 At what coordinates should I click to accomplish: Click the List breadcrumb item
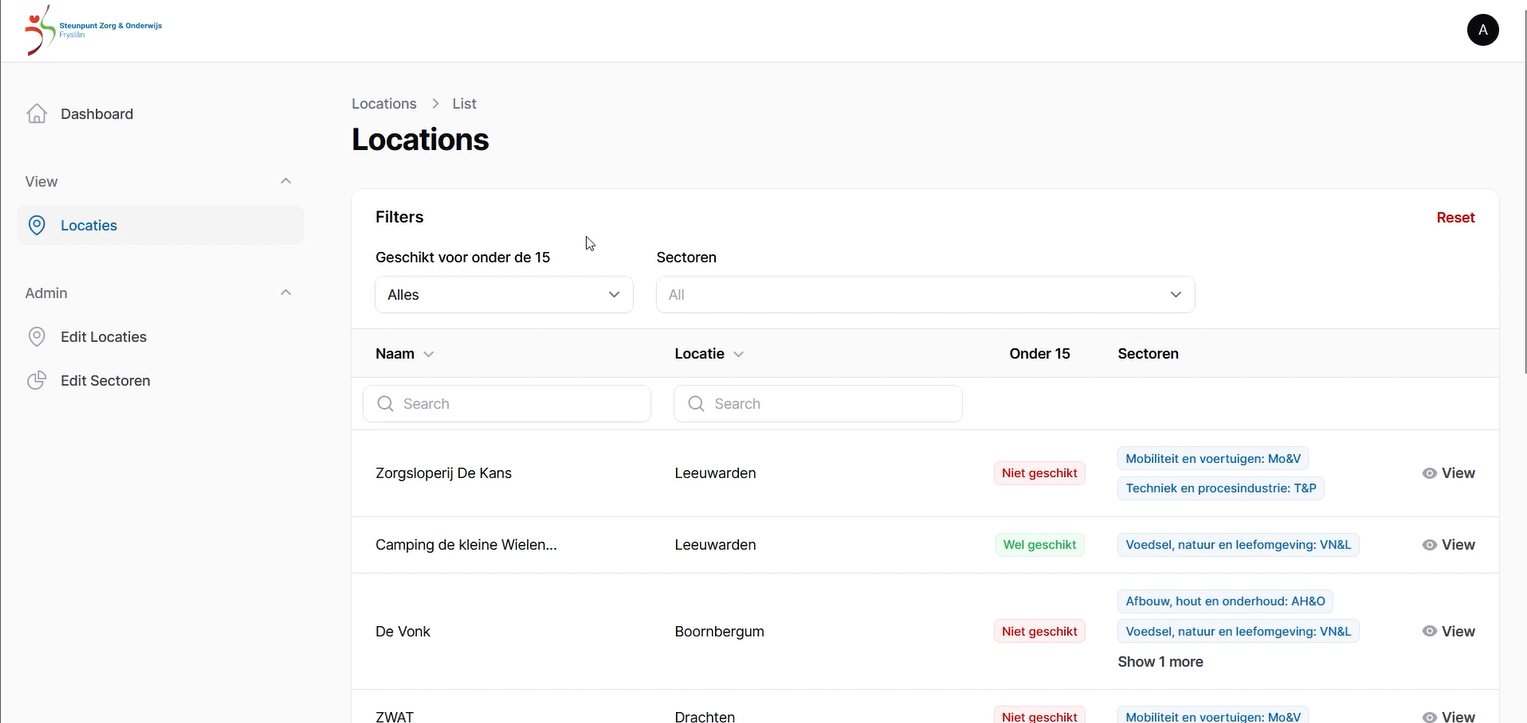[464, 104]
